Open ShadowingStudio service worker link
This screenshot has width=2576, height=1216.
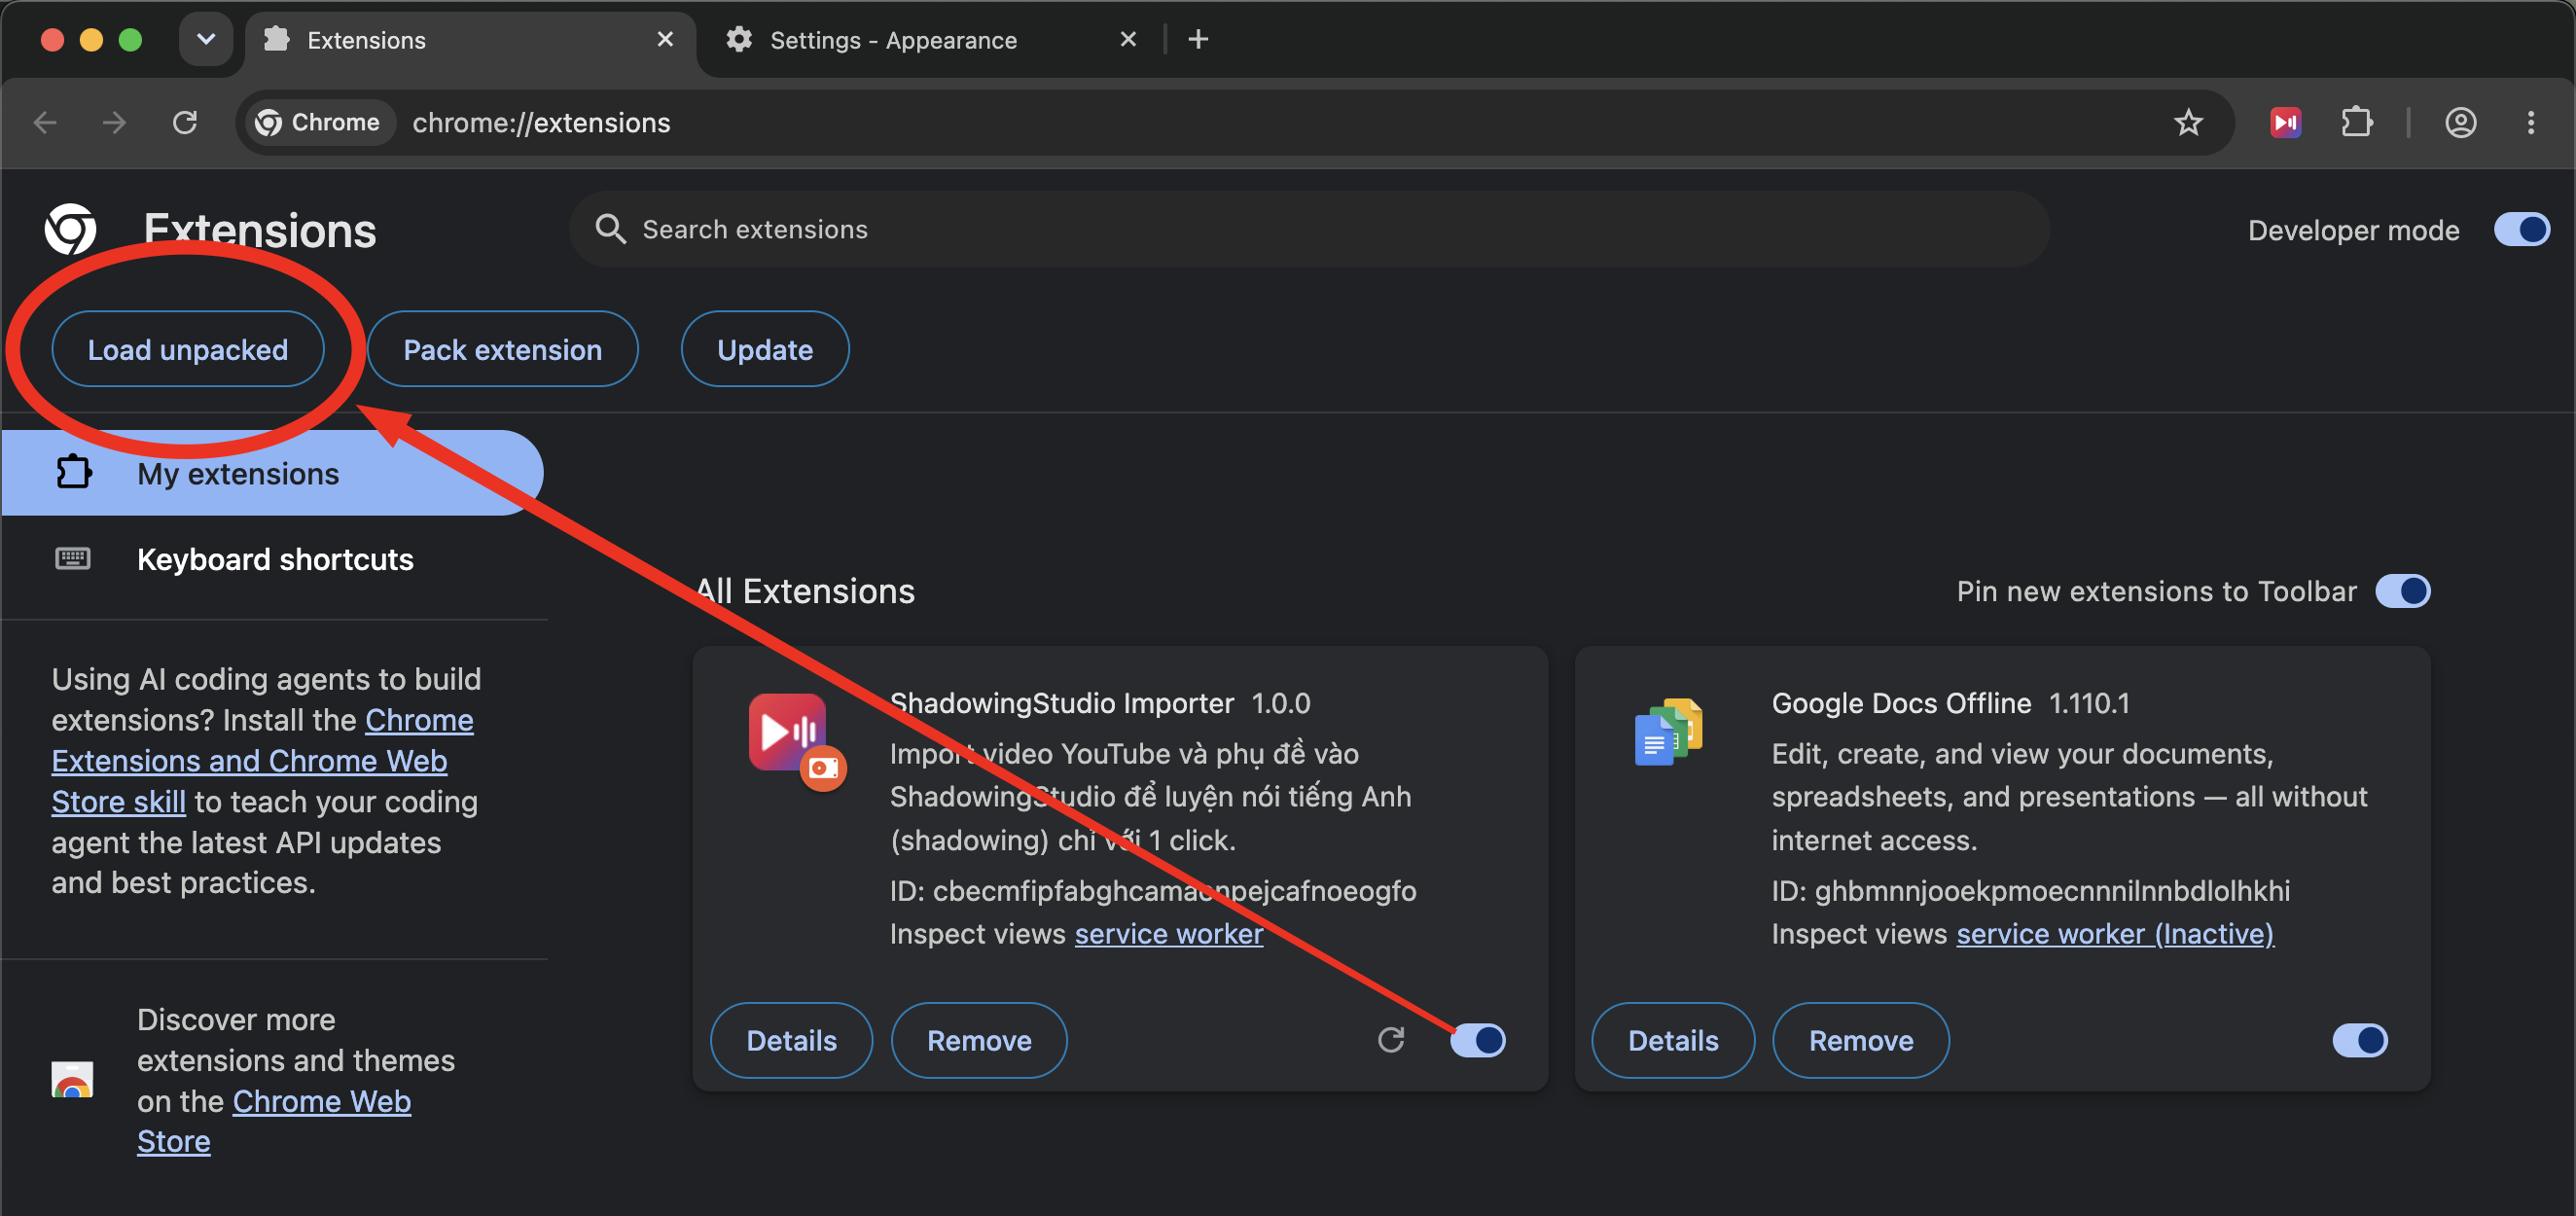click(x=1169, y=934)
